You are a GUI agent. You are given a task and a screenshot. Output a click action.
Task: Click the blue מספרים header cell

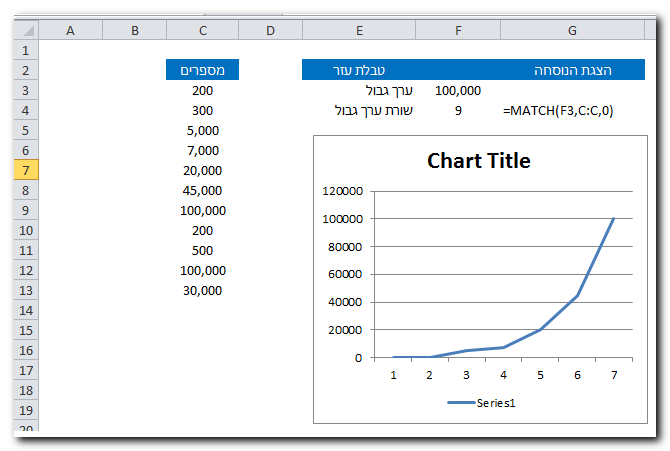[x=203, y=70]
